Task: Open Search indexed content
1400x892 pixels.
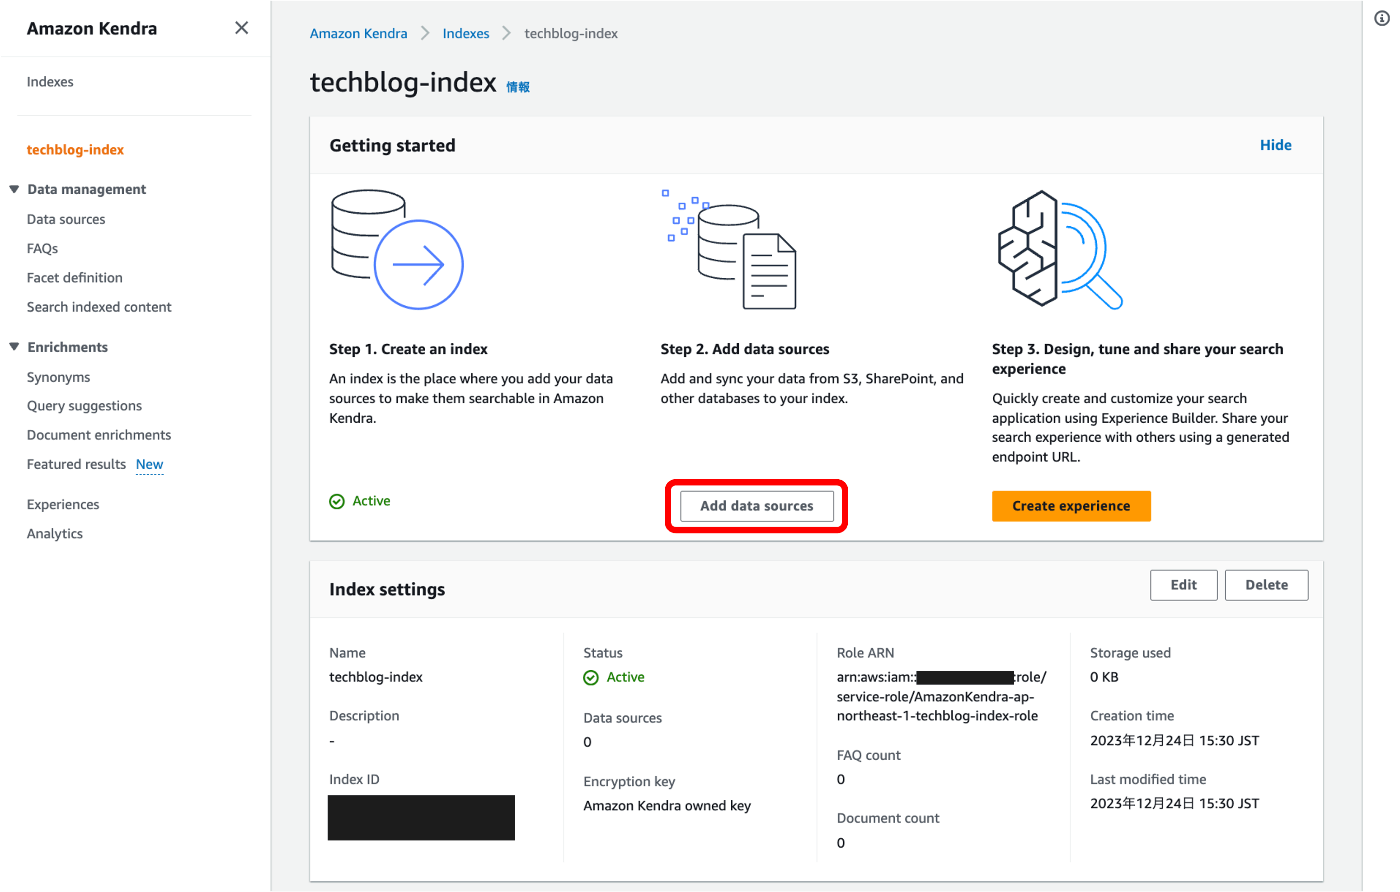Action: [99, 307]
